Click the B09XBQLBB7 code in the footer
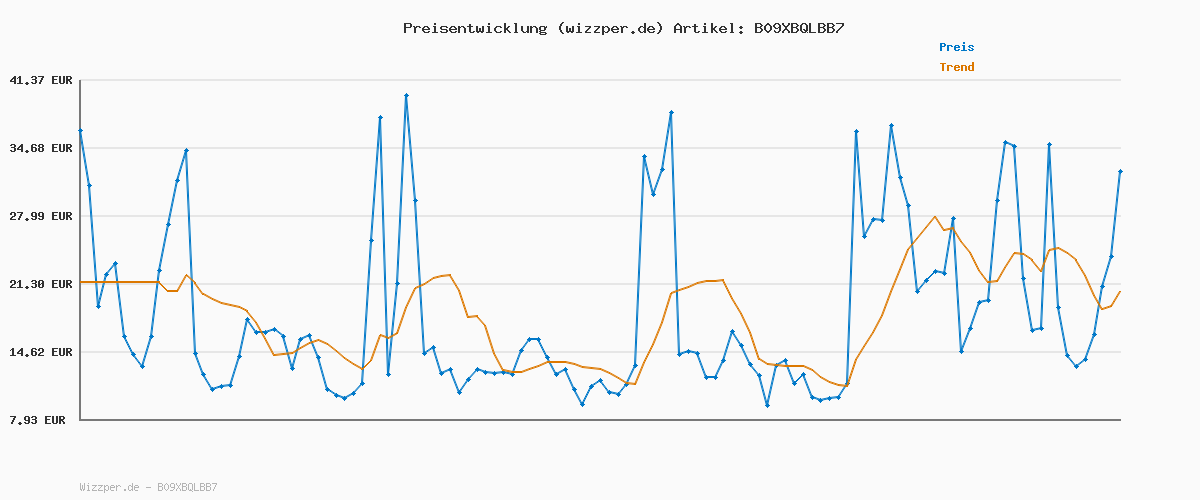Viewport: 1200px width, 500px height. [187, 487]
